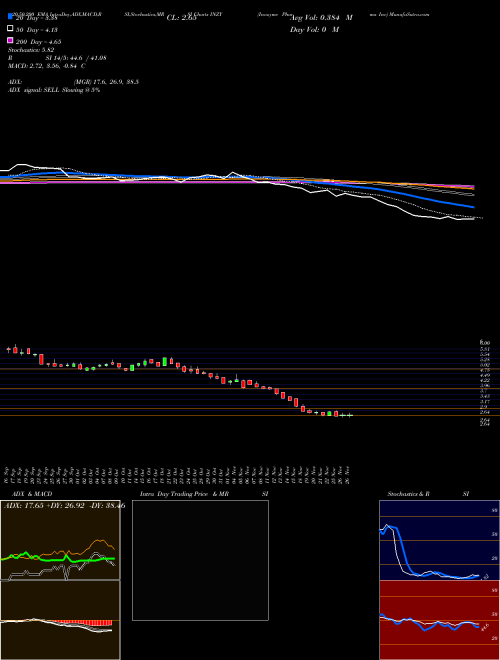Open the red RSI chart panel

tap(439, 620)
